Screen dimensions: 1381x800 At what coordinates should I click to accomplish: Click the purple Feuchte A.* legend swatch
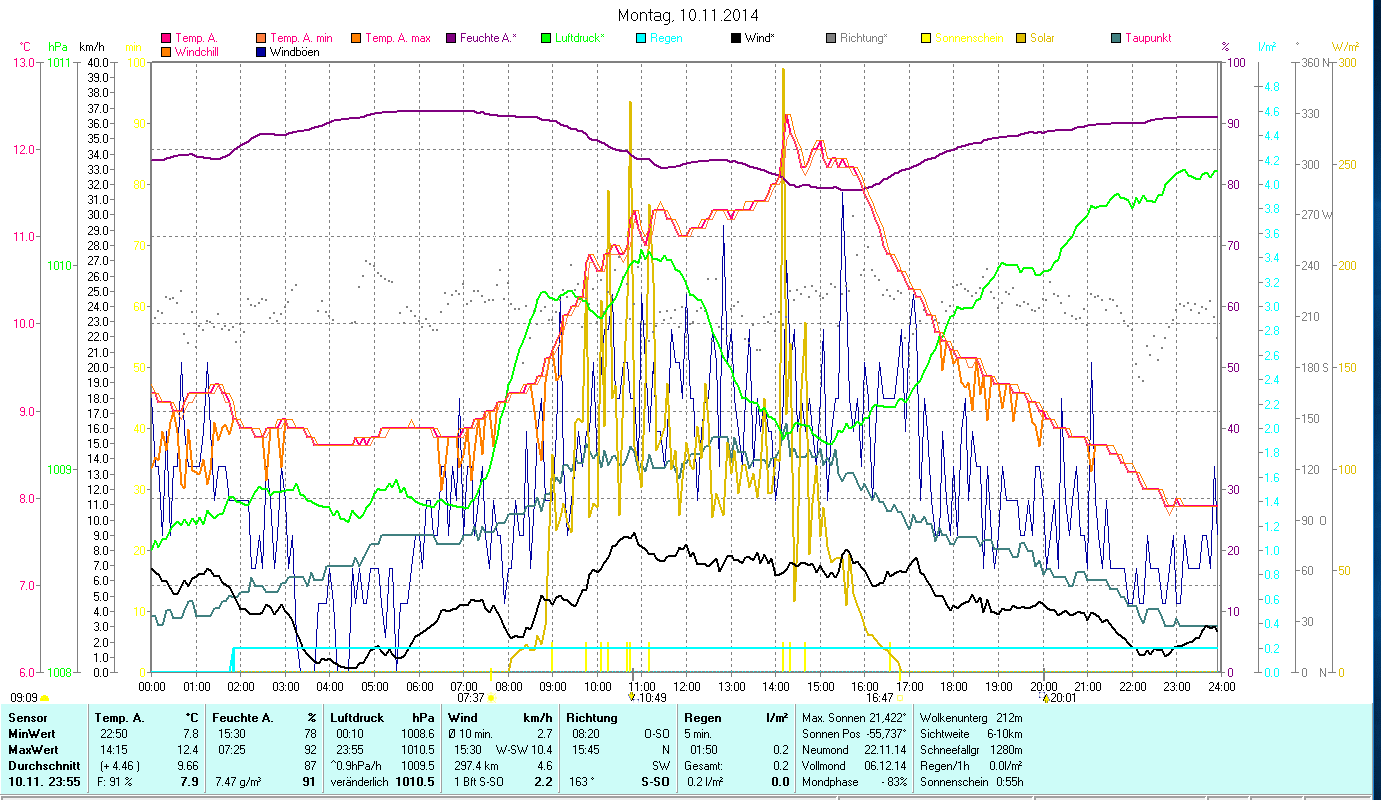pyautogui.click(x=450, y=39)
